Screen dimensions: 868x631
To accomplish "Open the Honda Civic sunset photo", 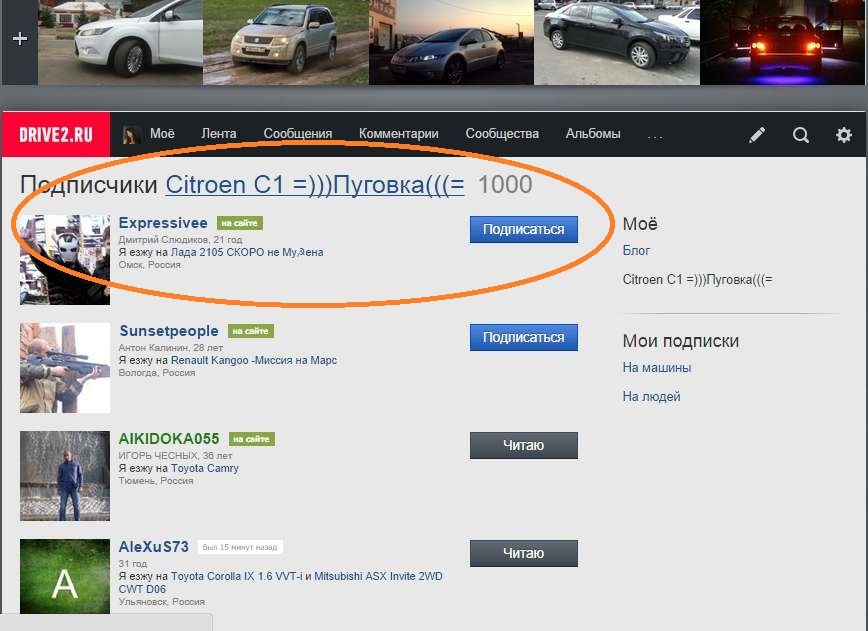I will click(x=451, y=43).
